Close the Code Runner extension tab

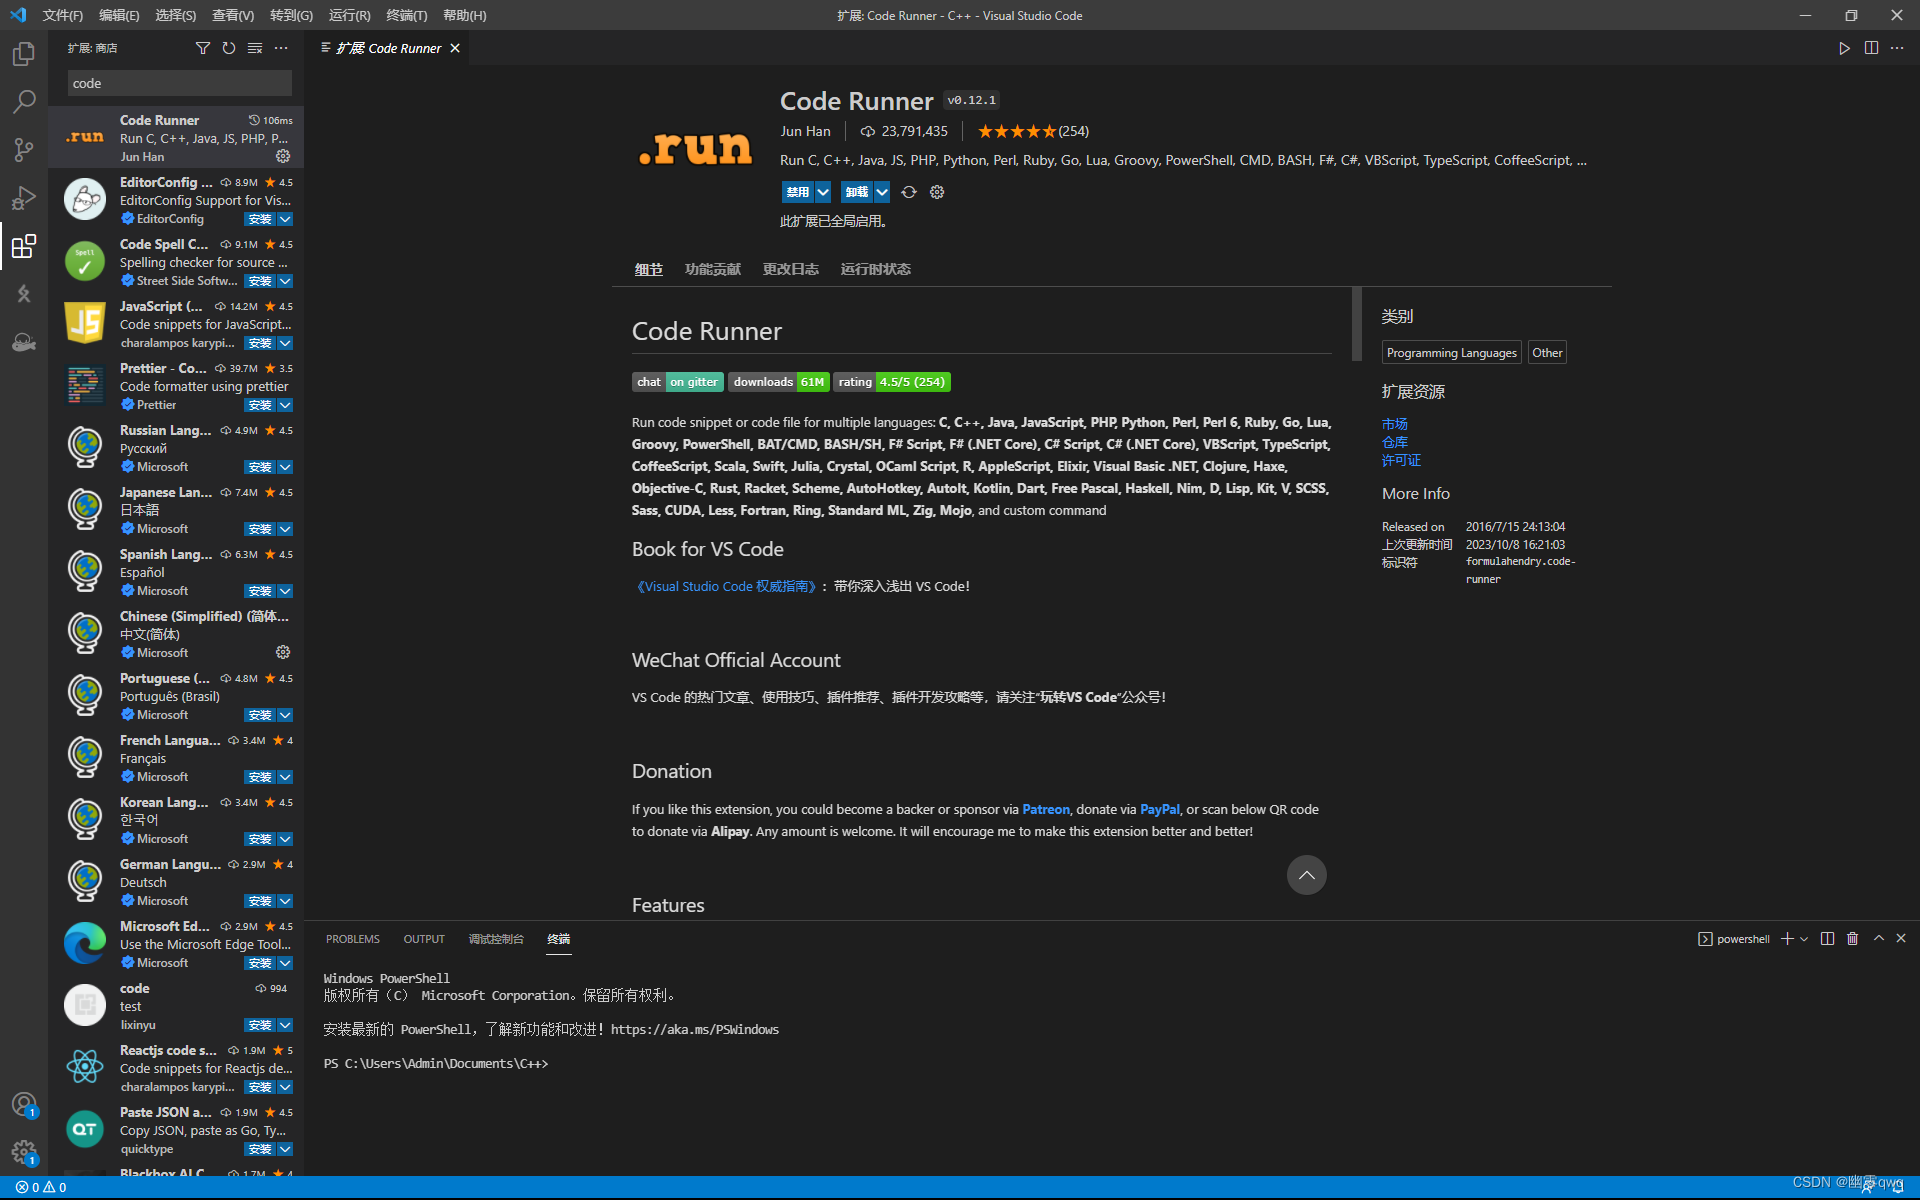tap(455, 48)
